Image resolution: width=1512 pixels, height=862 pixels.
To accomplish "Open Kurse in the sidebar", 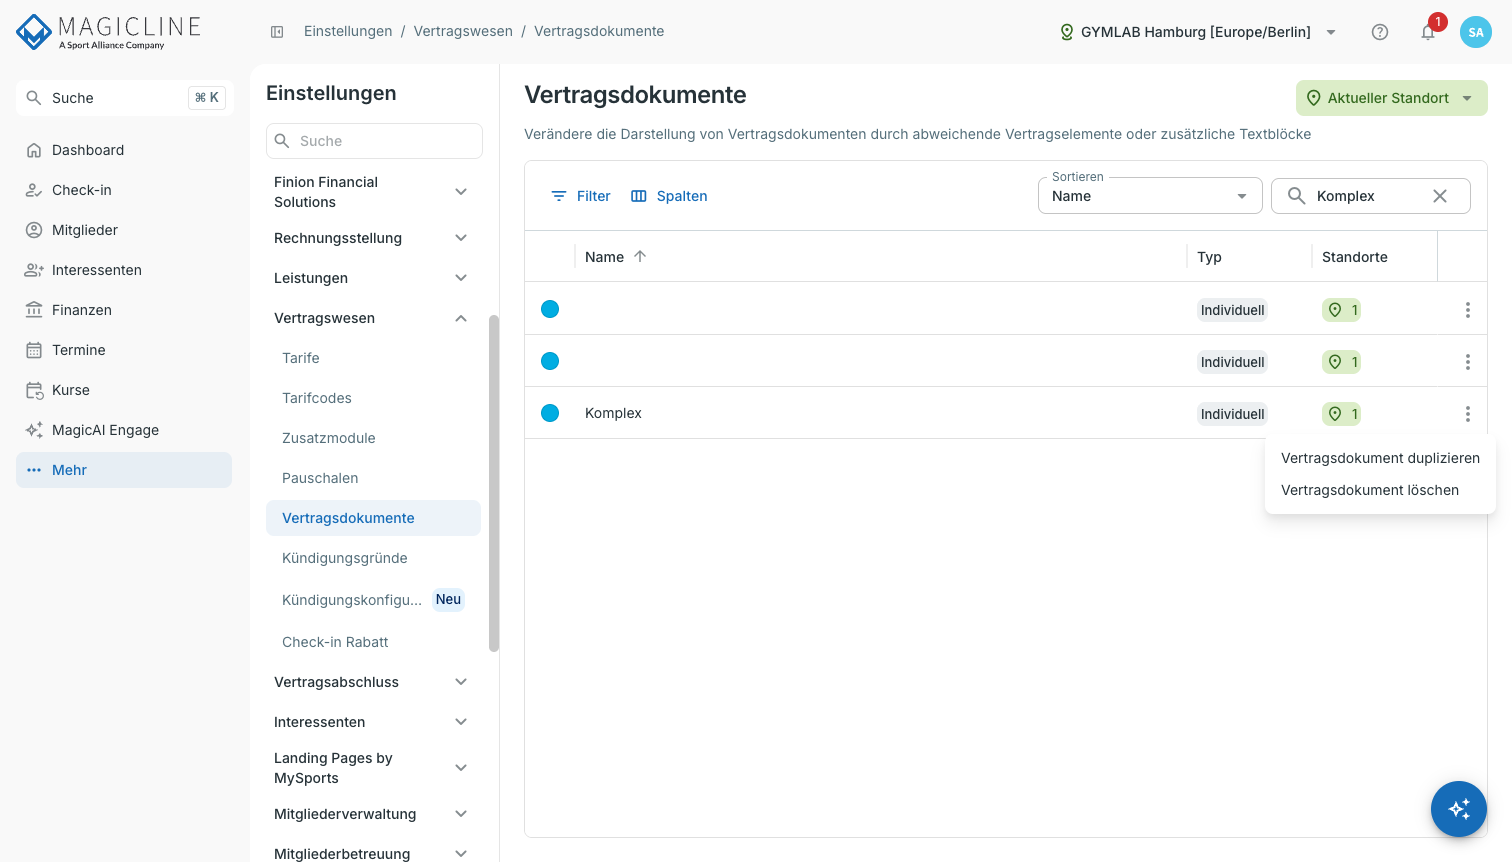I will click(124, 390).
